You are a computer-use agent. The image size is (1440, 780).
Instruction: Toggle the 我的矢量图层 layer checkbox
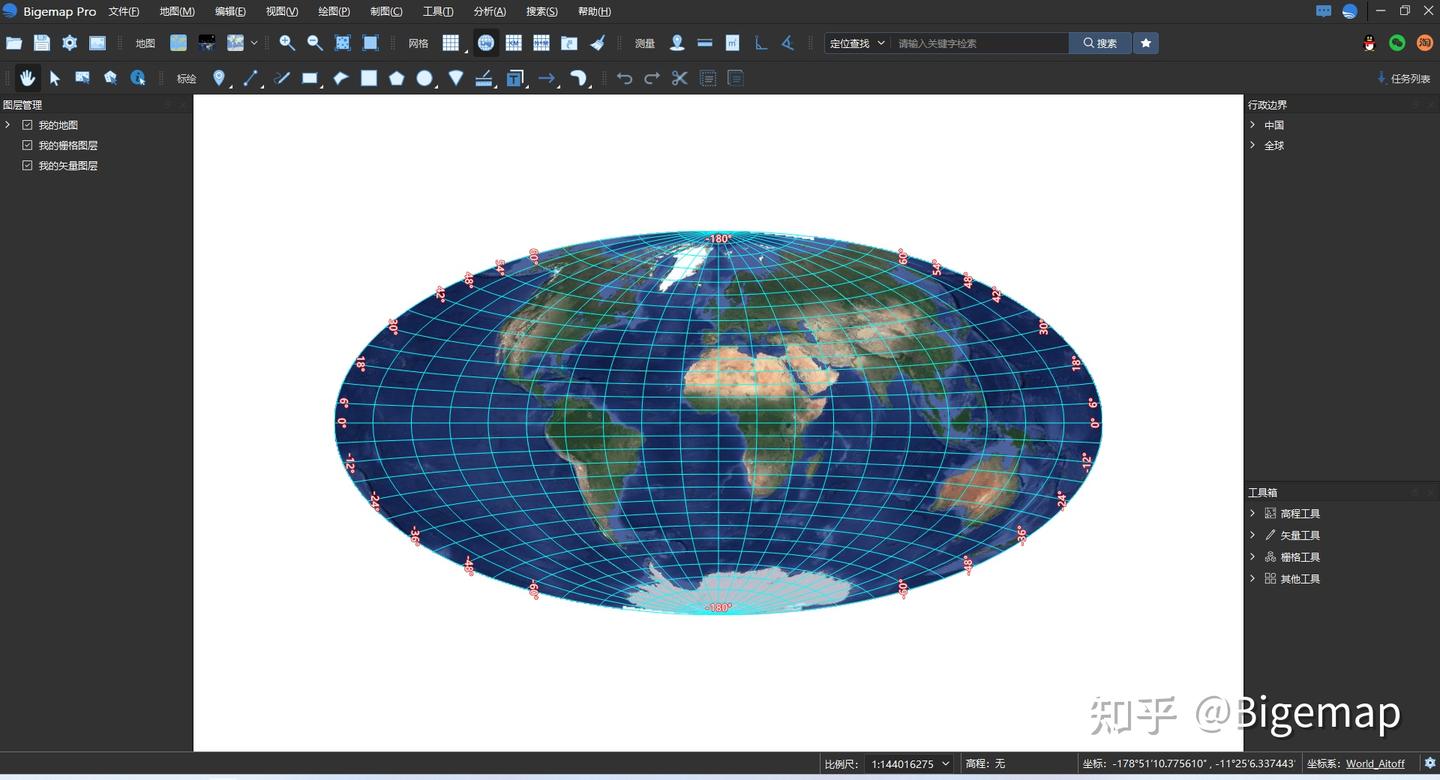27,165
